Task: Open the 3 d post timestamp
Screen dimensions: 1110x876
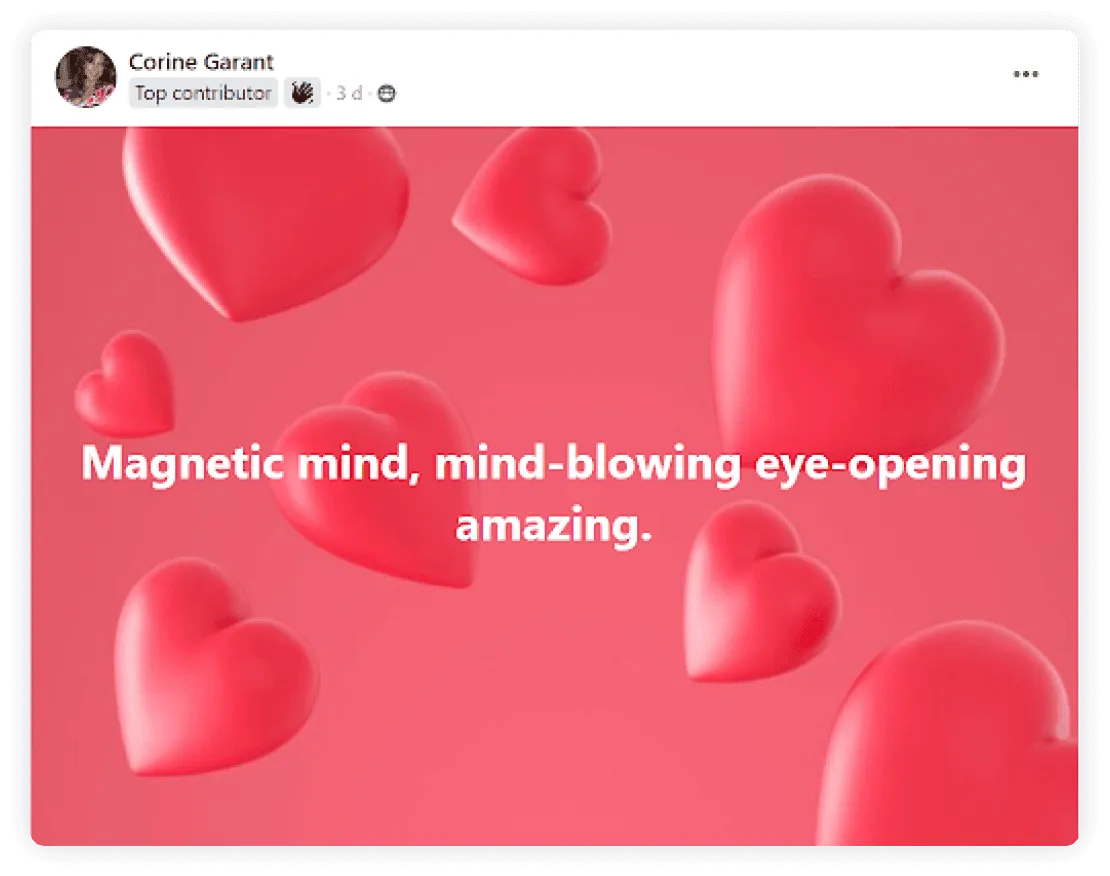Action: pos(349,93)
